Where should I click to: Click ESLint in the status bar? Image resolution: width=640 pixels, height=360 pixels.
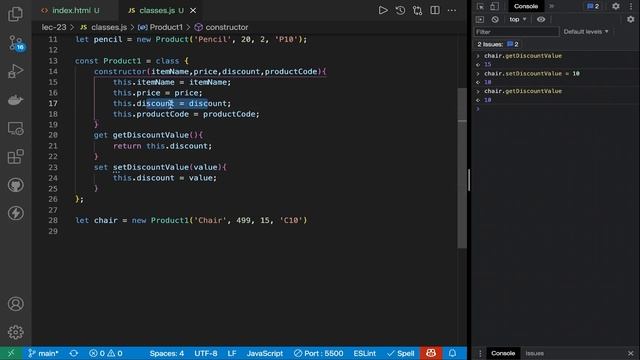tap(364, 353)
